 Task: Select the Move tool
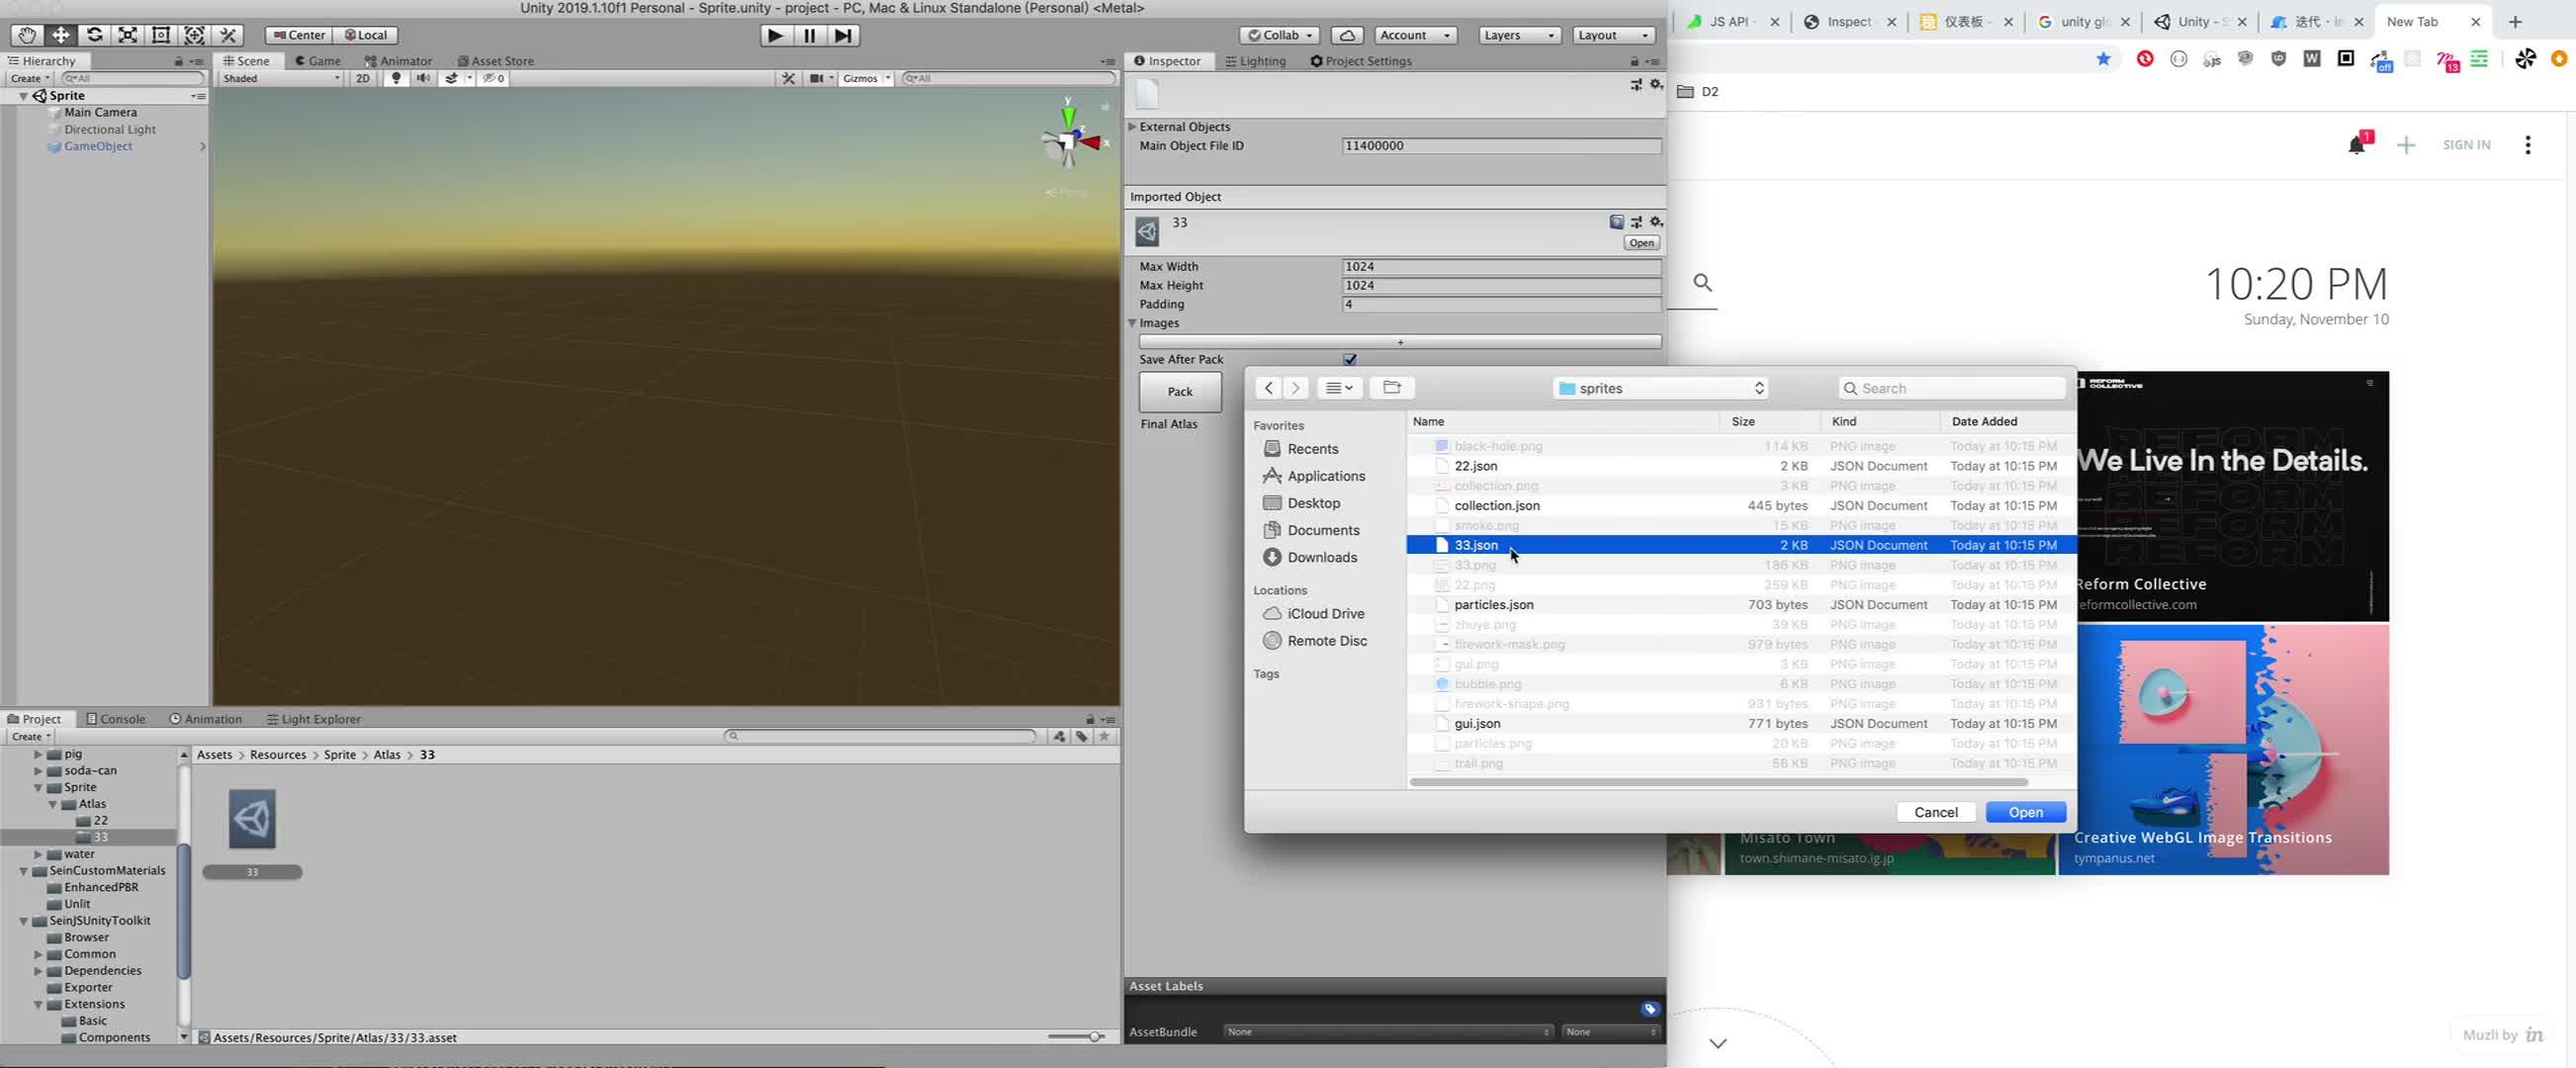point(61,35)
